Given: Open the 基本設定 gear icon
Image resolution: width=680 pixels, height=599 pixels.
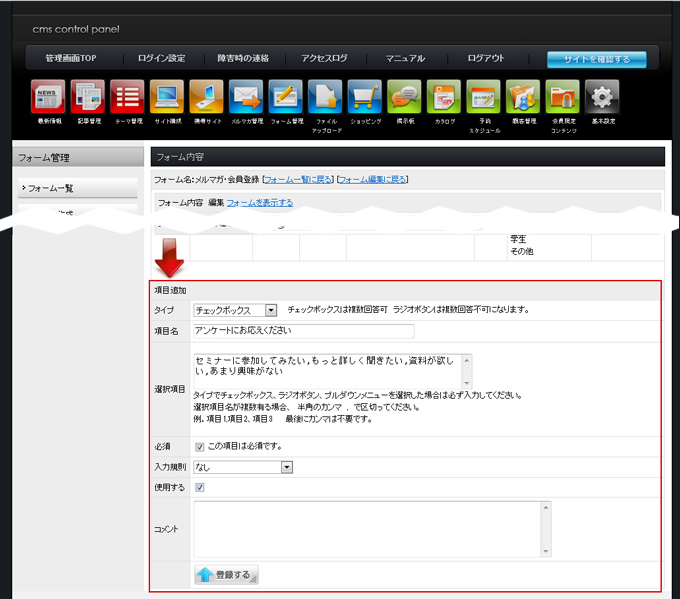Looking at the screenshot, I should (602, 97).
